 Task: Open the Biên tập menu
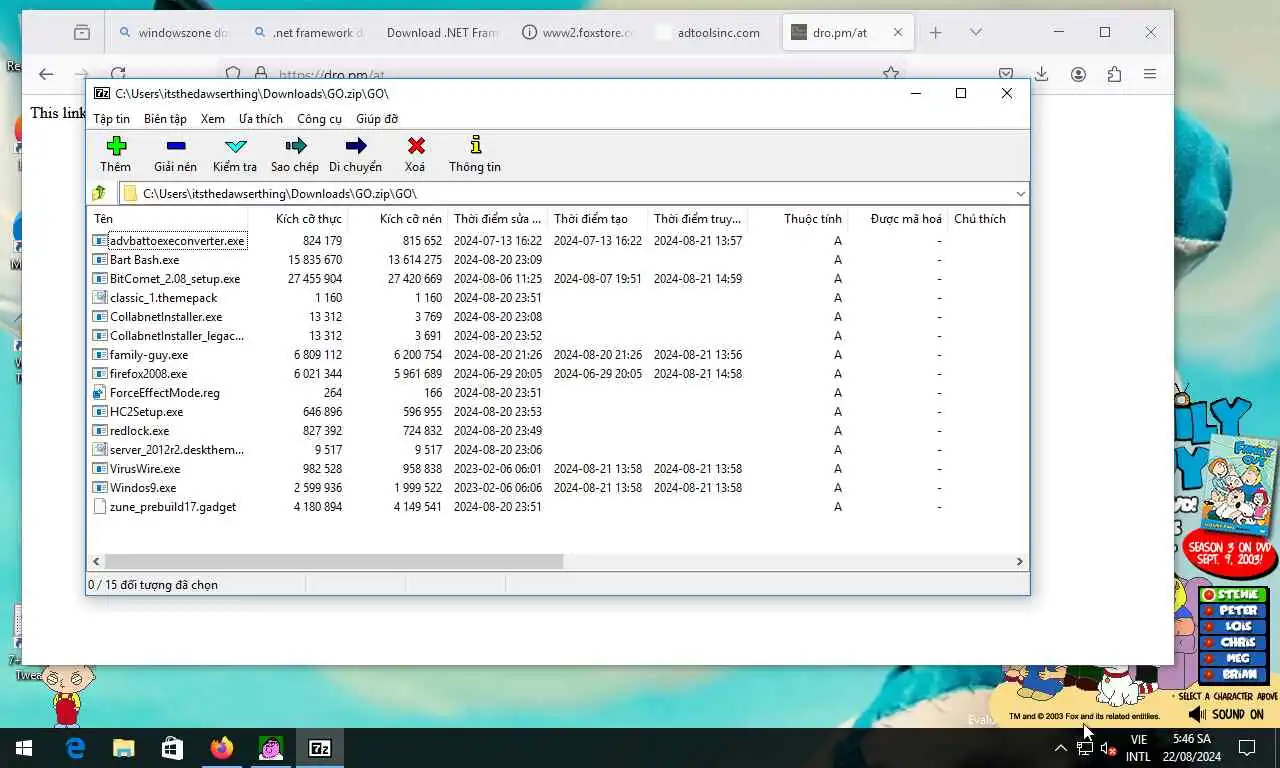(165, 119)
